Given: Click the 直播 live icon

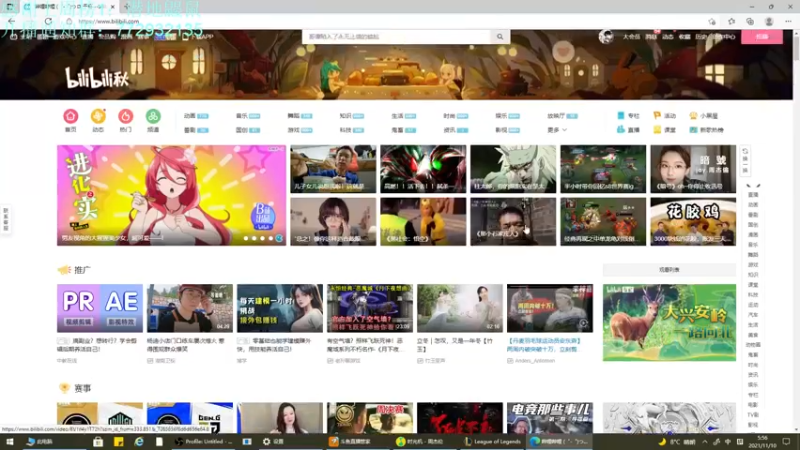Looking at the screenshot, I should [x=621, y=130].
